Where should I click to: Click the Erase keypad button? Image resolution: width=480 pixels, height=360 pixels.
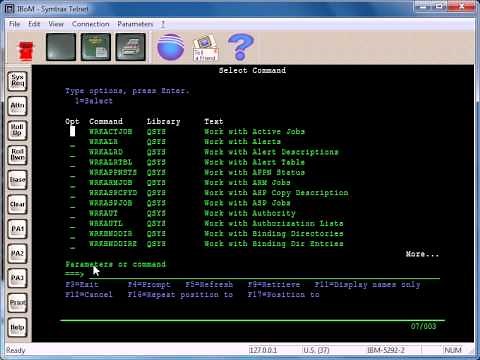[17, 180]
